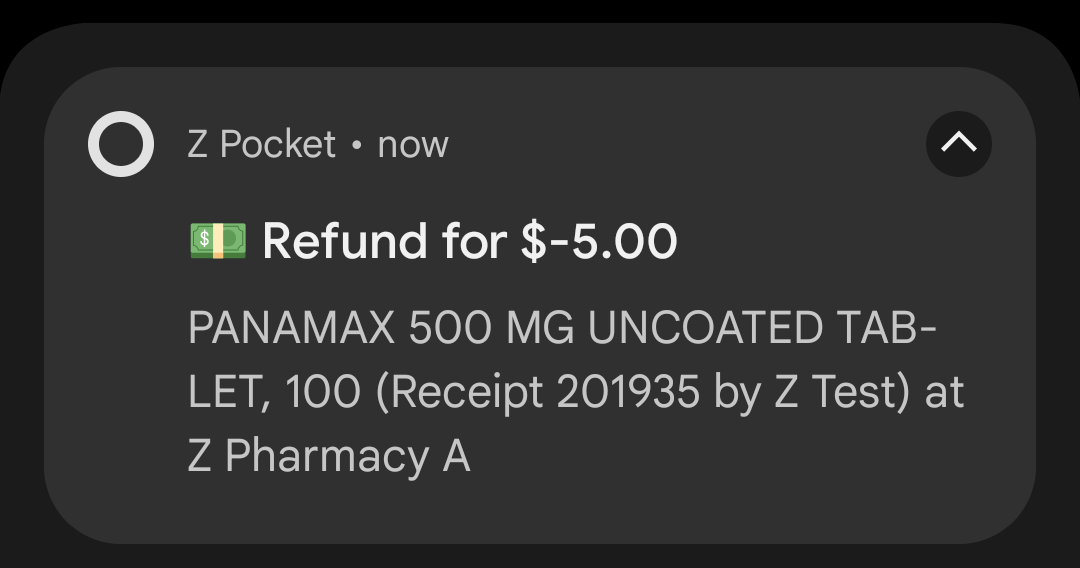Tap the Z Pocket circular app icon

coord(121,144)
